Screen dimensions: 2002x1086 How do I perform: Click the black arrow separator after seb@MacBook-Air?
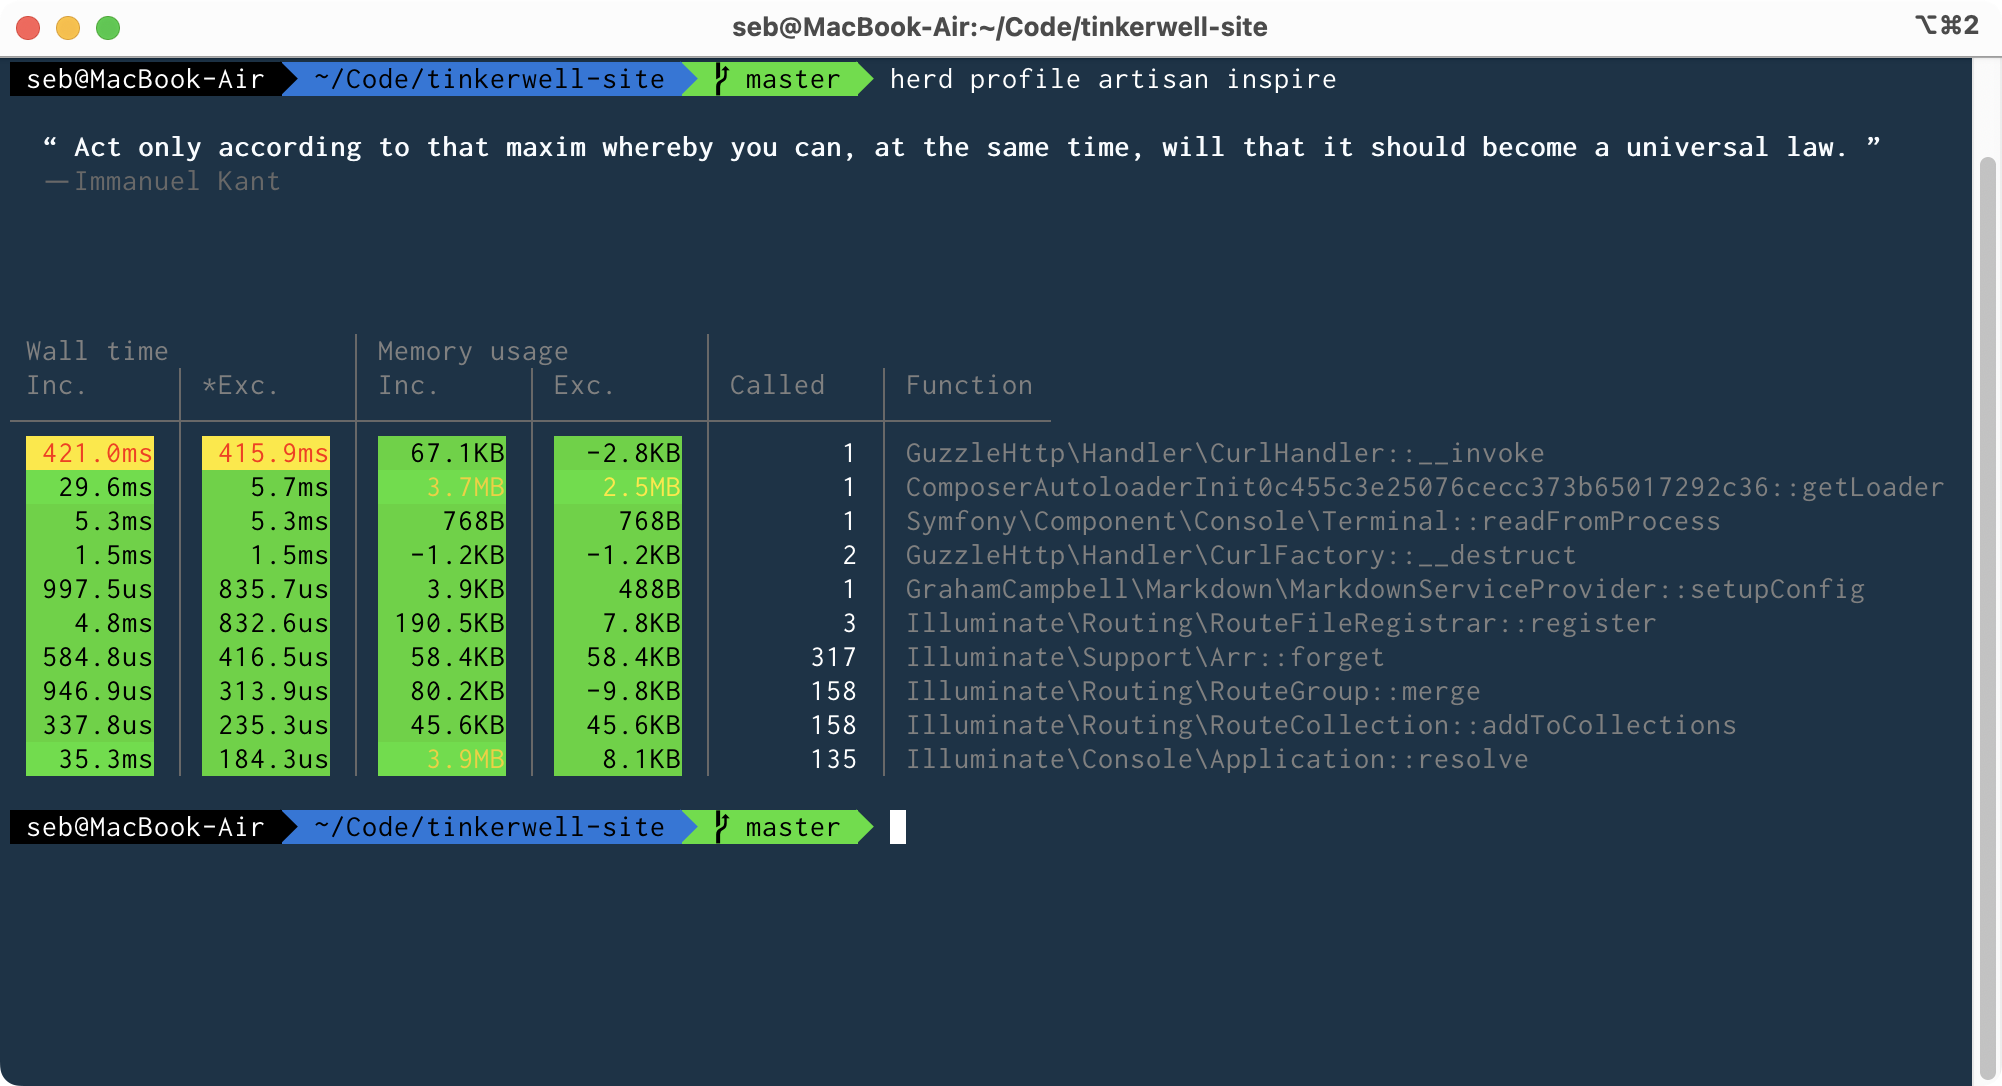tap(289, 79)
